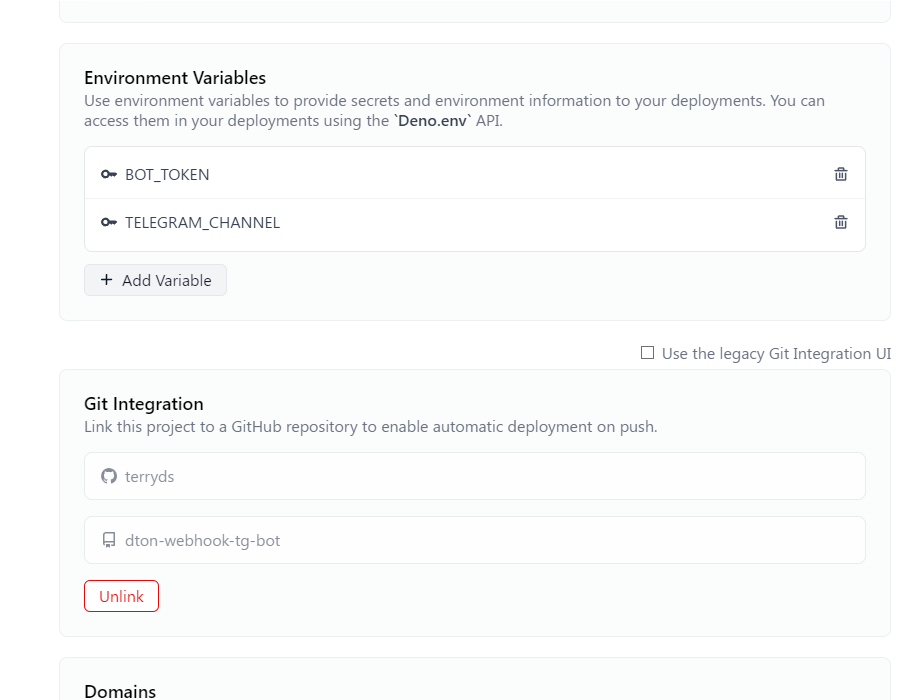This screenshot has height=700, width=908.
Task: Click the terryds account field
Action: (474, 476)
